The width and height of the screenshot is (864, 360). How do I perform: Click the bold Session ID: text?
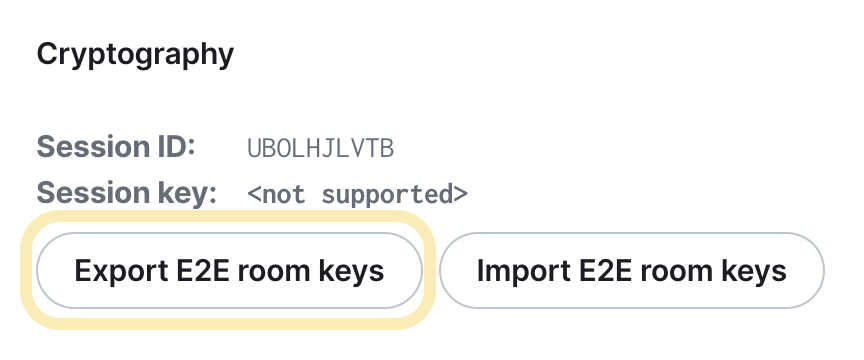pos(116,147)
